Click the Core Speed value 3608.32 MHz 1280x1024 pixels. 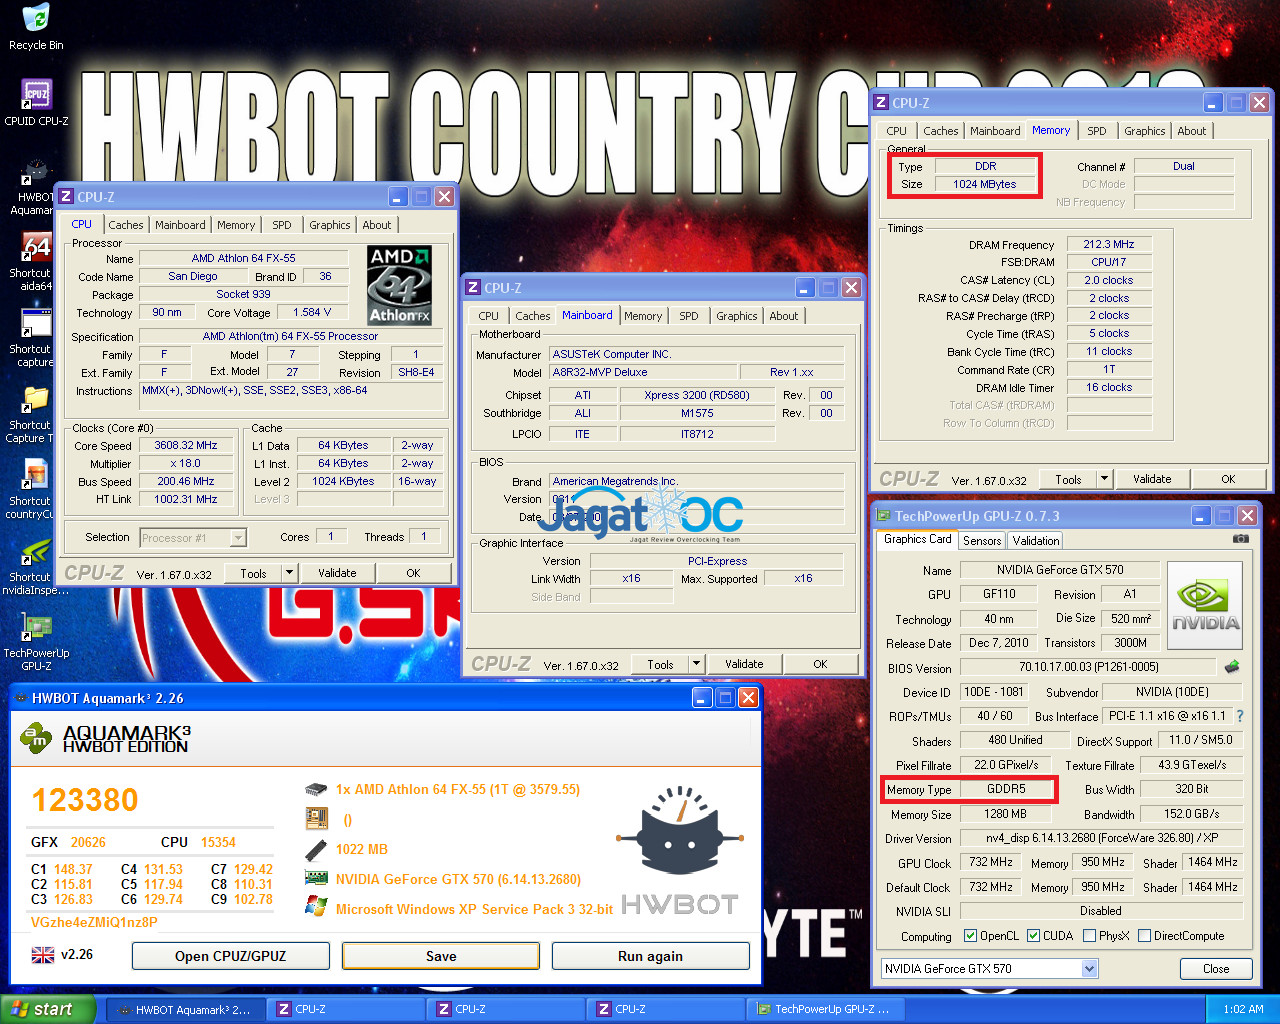coord(186,446)
